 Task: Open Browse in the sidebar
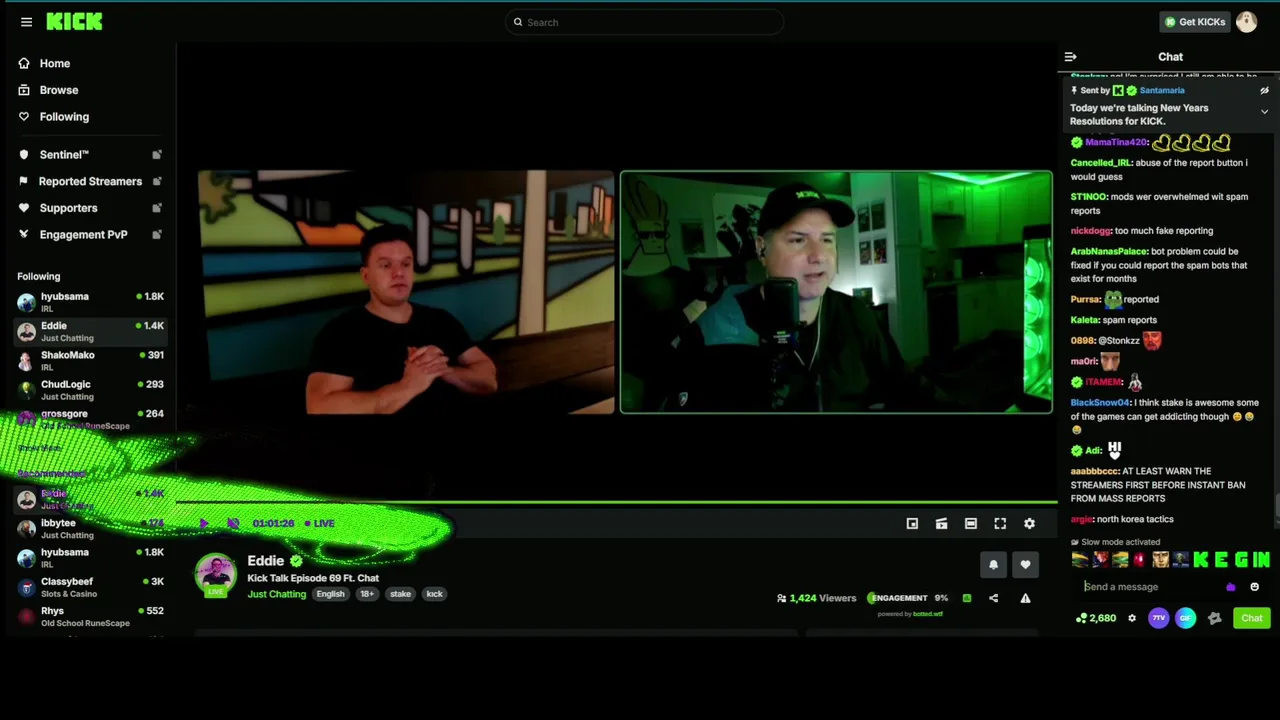point(59,90)
